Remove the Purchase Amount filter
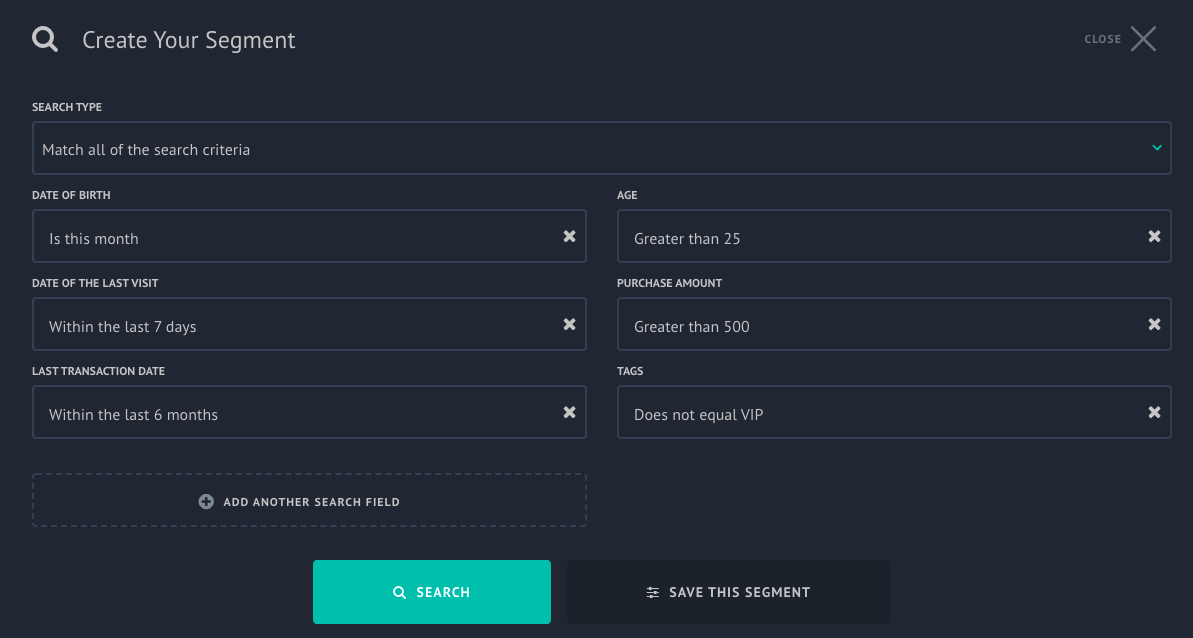 click(1154, 324)
